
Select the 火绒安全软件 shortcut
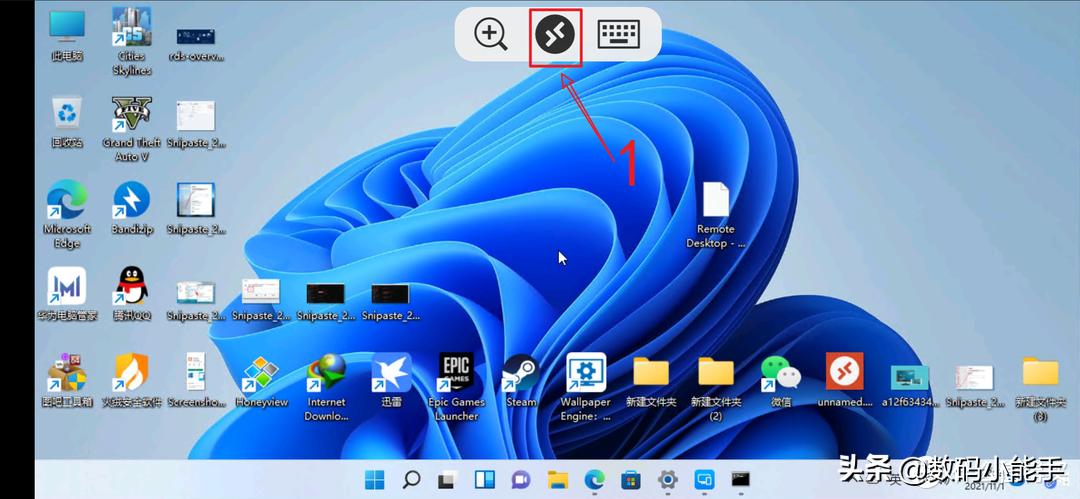(132, 380)
